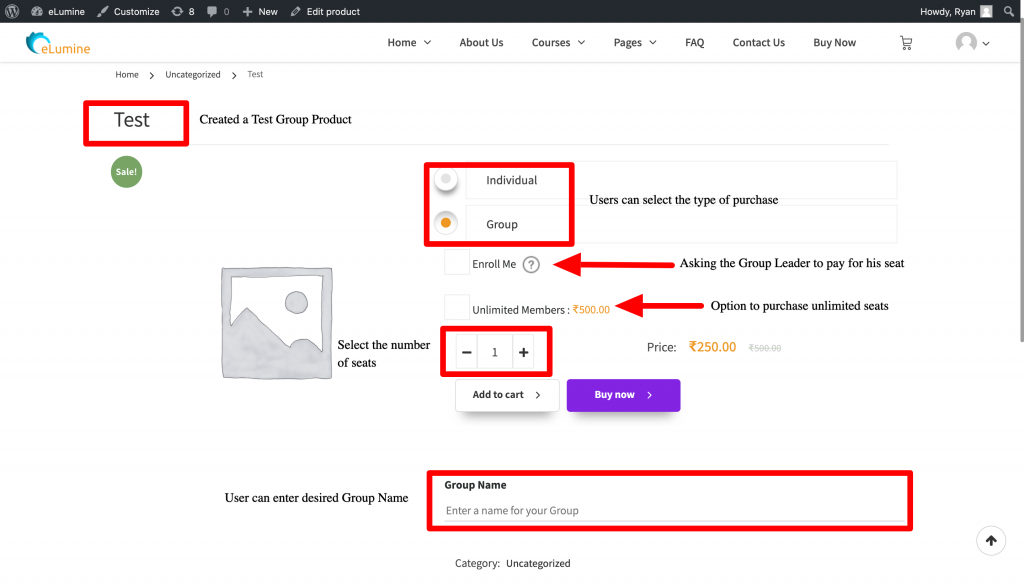
Task: Click the search magnifier in admin bar
Action: point(1010,11)
